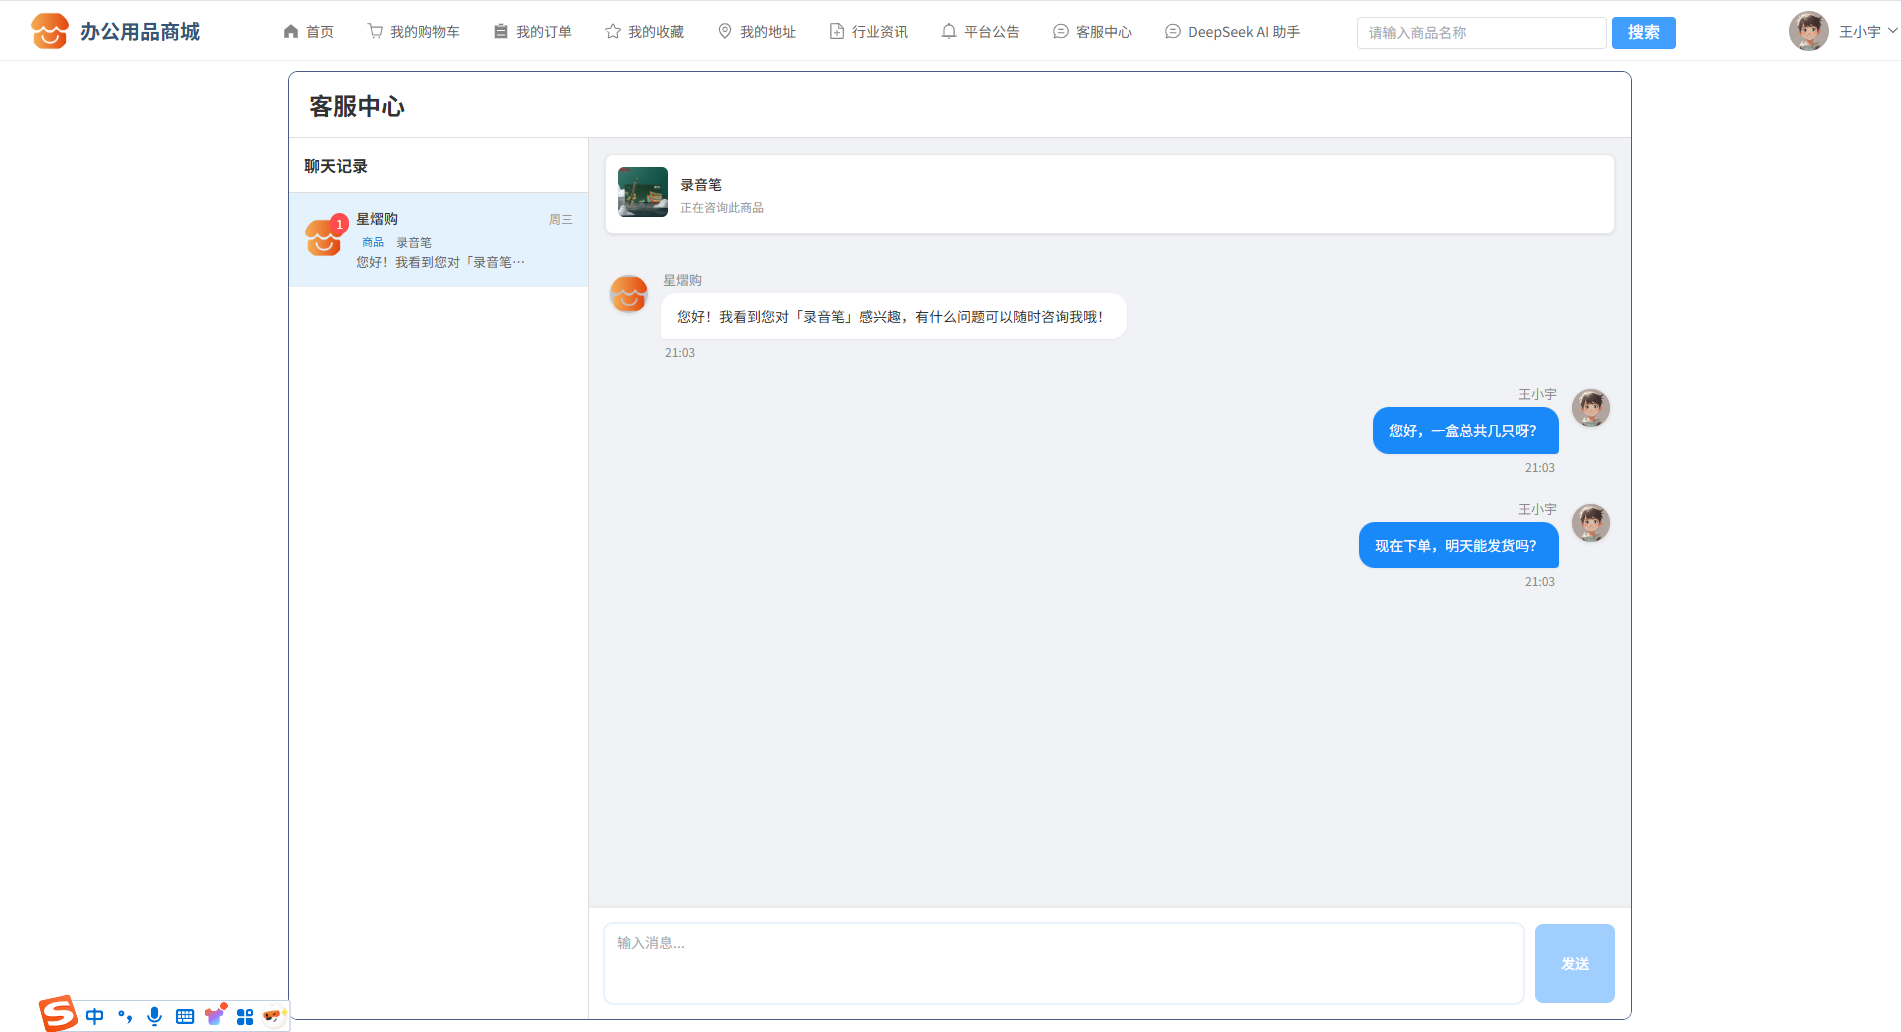This screenshot has width=1901, height=1032.
Task: Go to 首页 home page
Action: [x=308, y=32]
